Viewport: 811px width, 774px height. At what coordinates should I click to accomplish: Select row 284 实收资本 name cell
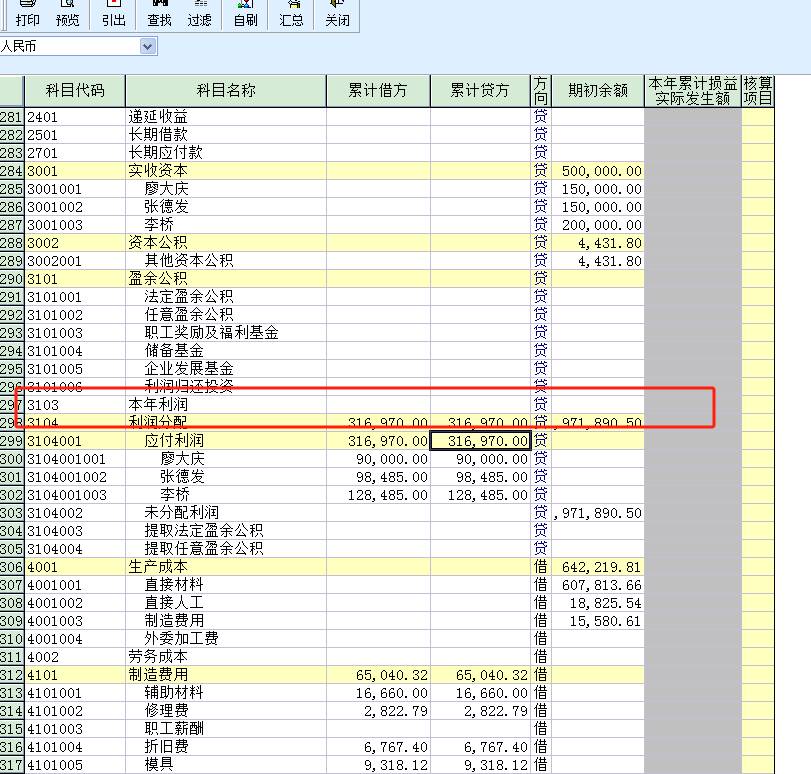tap(226, 171)
